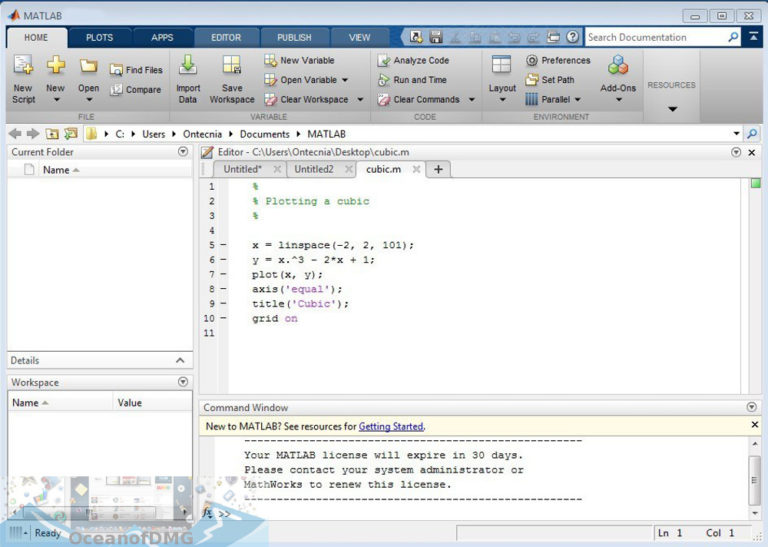The height and width of the screenshot is (547, 768).
Task: Close the cubic.m editor tab
Action: pyautogui.click(x=416, y=169)
